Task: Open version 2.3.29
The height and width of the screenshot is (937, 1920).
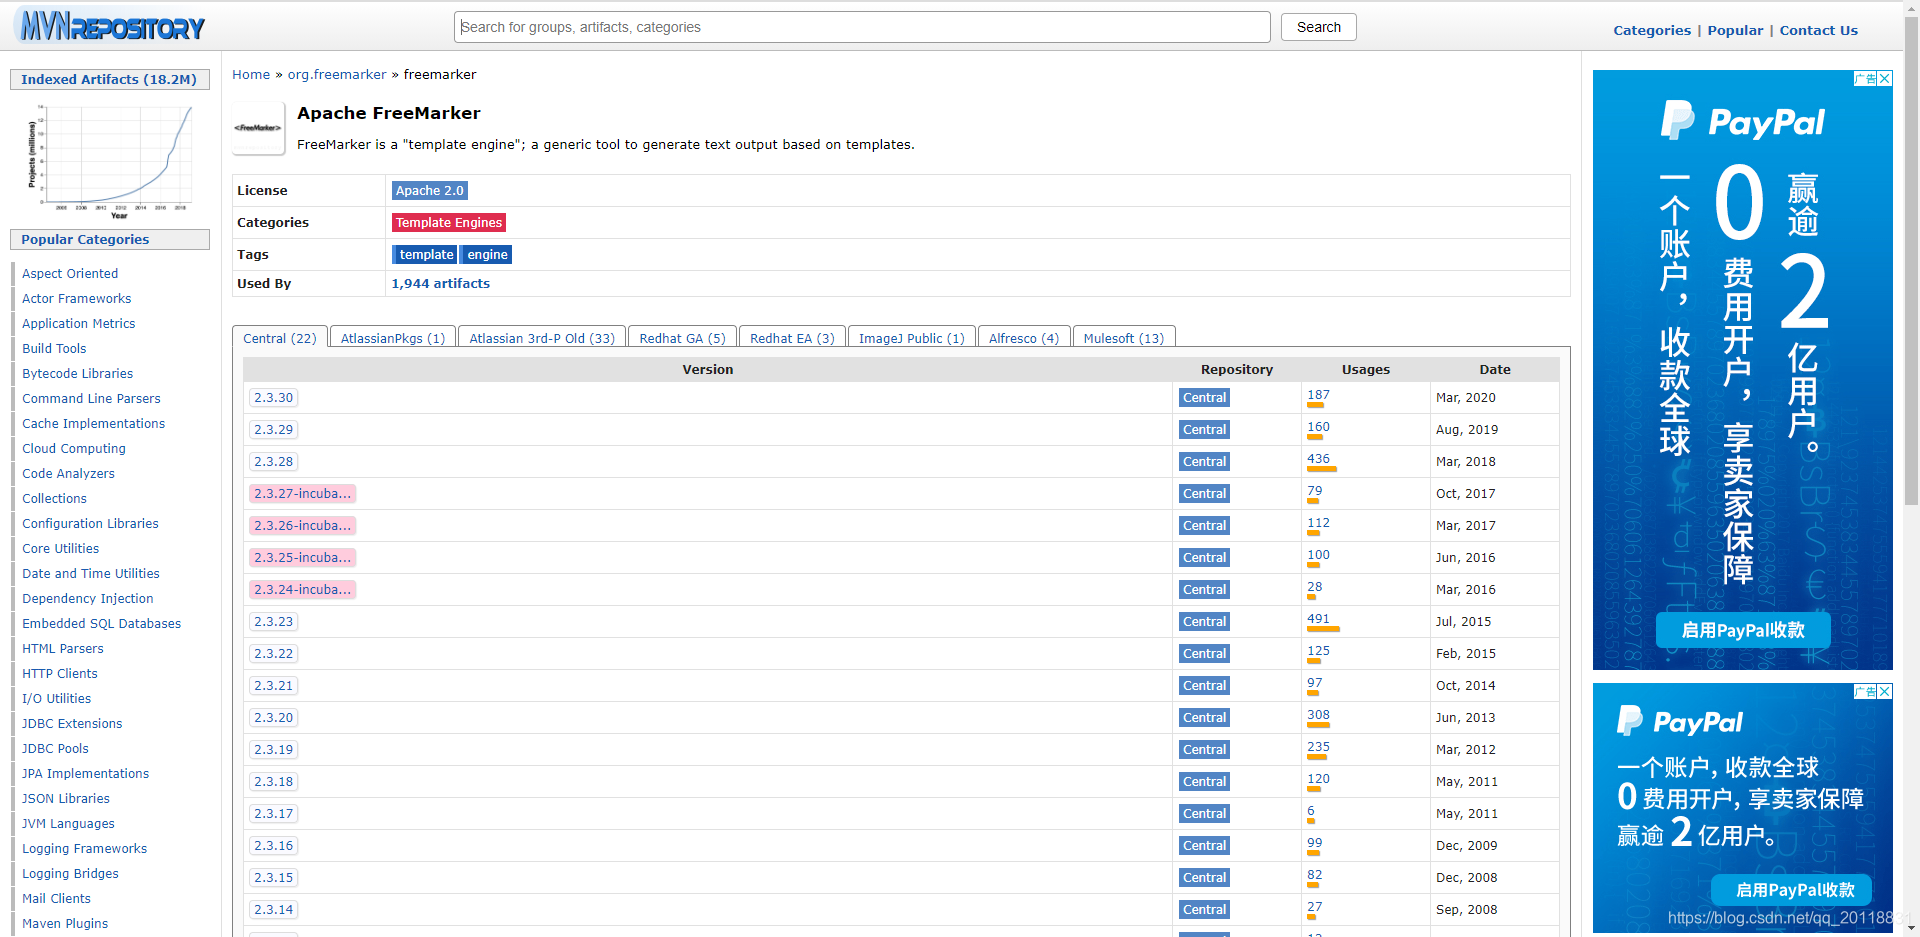Action: click(x=273, y=429)
